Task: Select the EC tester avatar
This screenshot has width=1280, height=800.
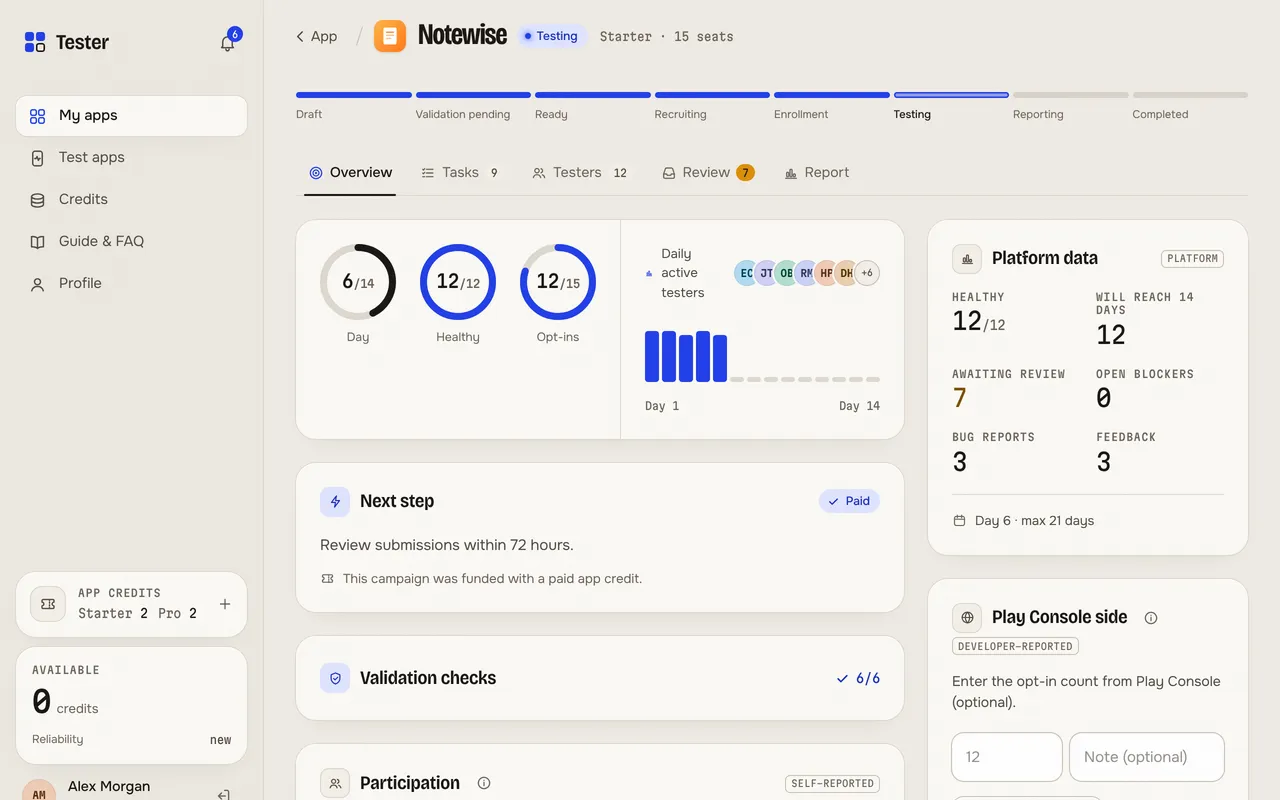Action: tap(746, 273)
